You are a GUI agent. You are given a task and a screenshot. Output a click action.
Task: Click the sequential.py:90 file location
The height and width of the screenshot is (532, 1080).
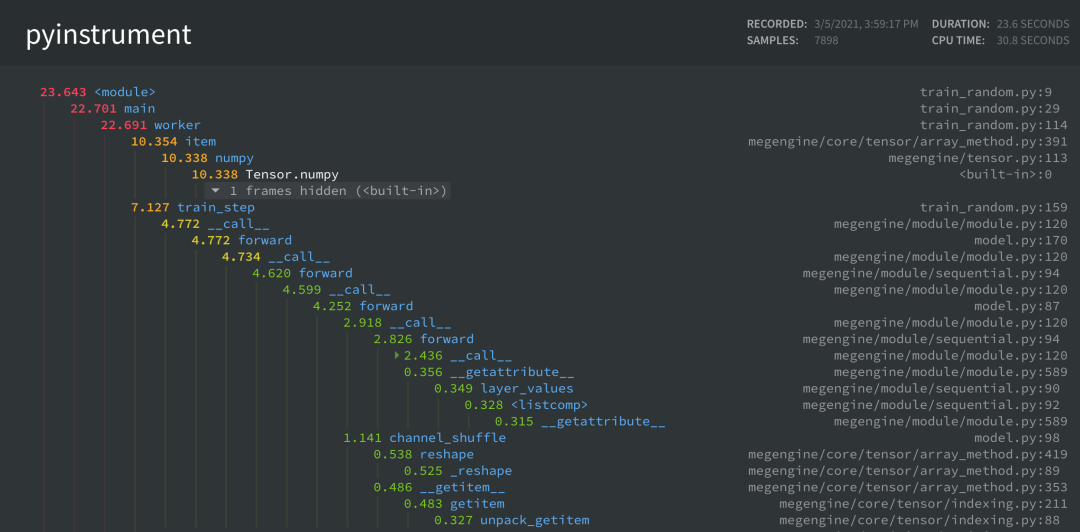pos(931,389)
